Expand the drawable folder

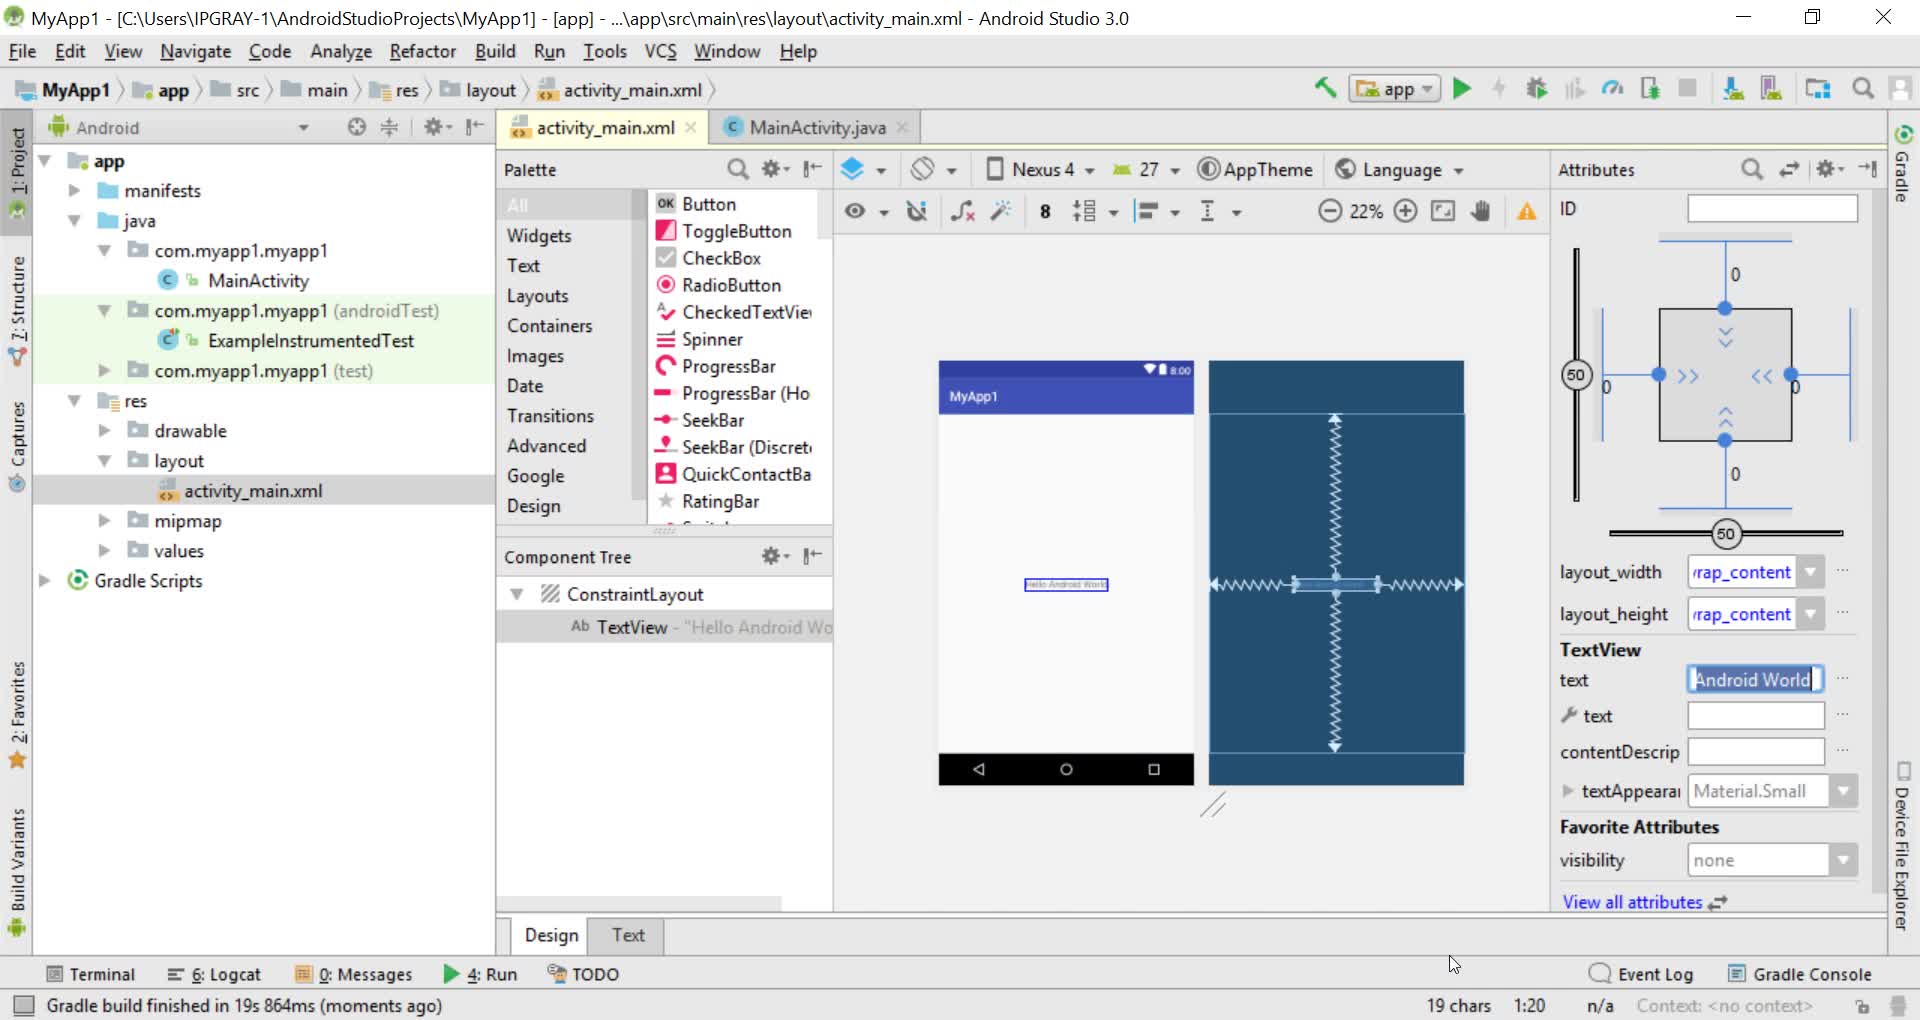pos(103,430)
